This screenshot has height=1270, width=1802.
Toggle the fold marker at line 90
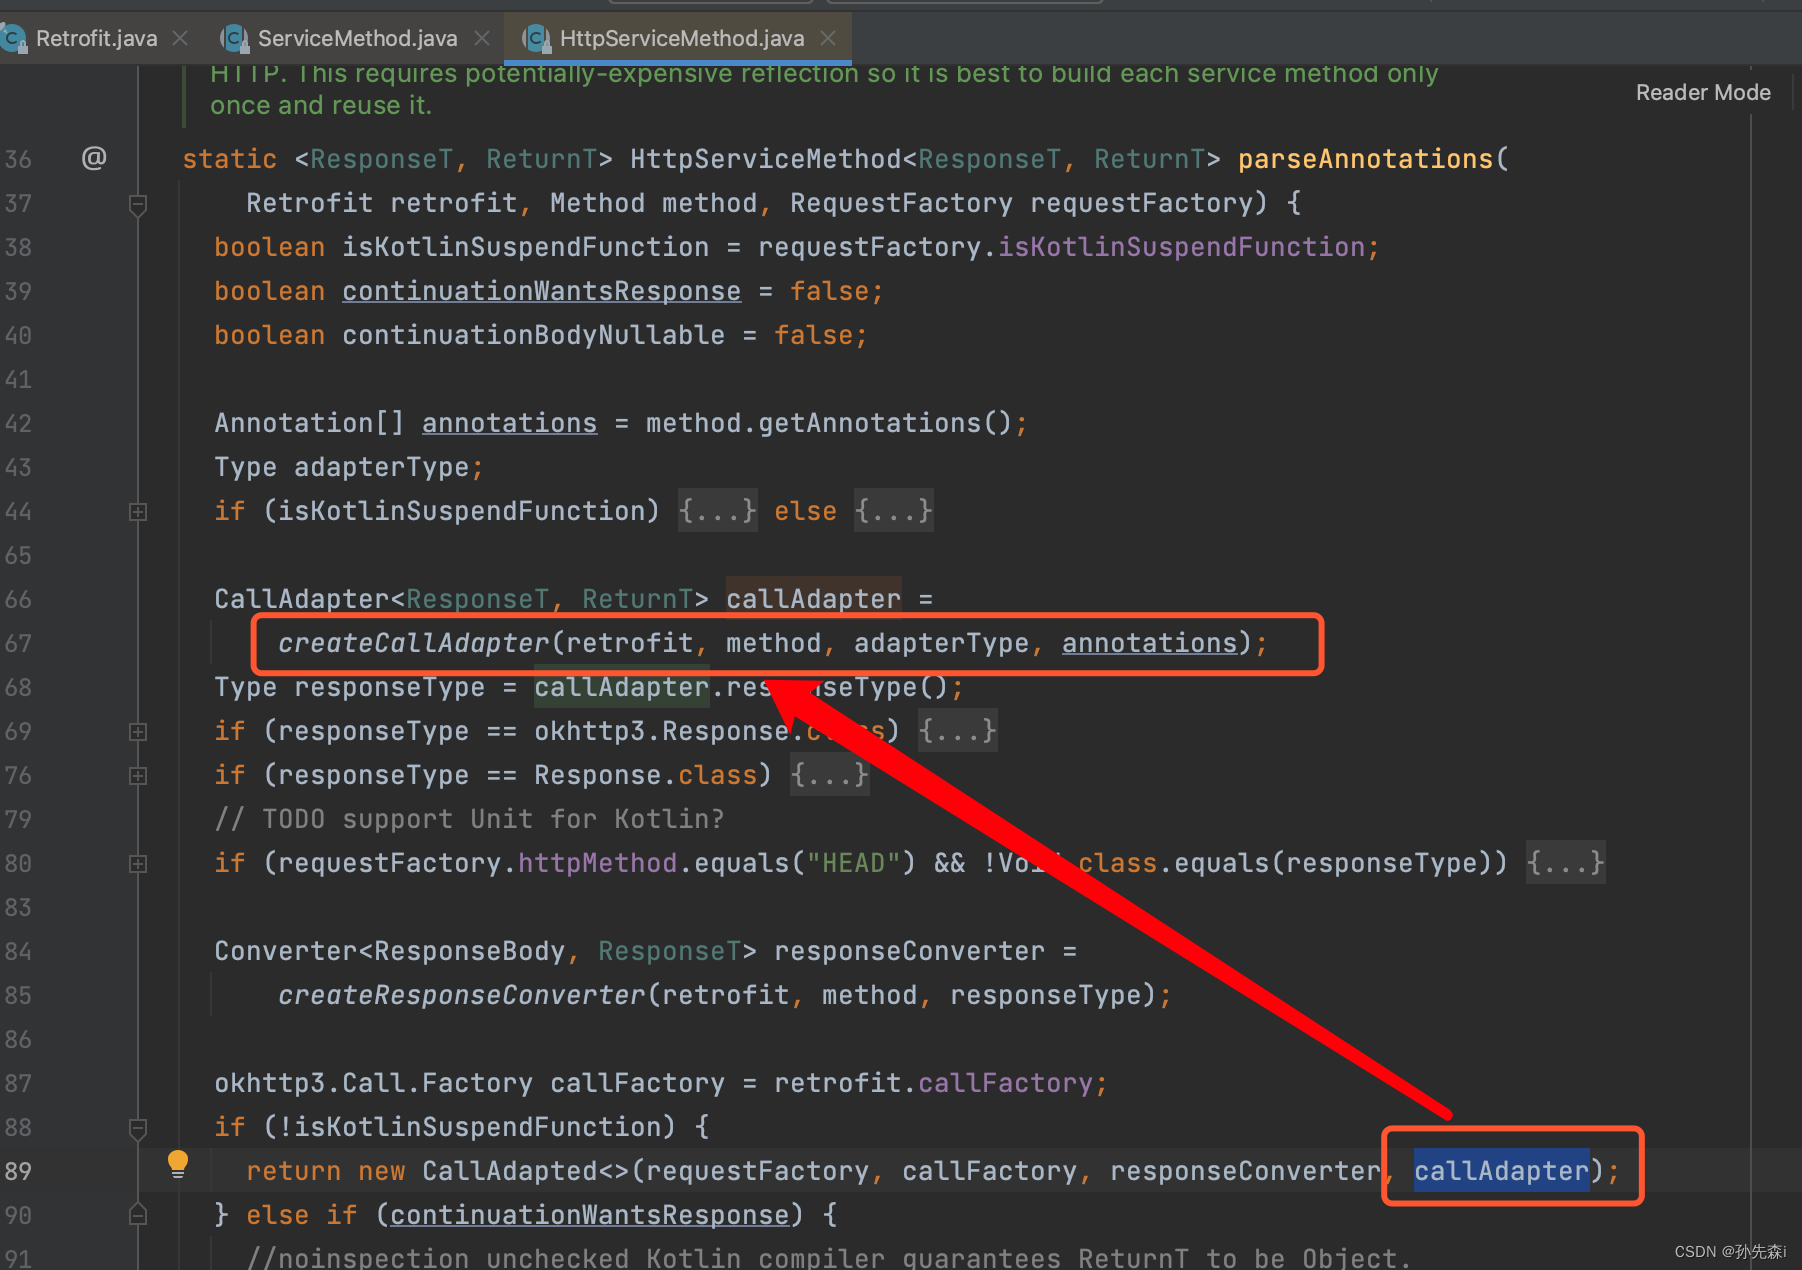[x=138, y=1214]
